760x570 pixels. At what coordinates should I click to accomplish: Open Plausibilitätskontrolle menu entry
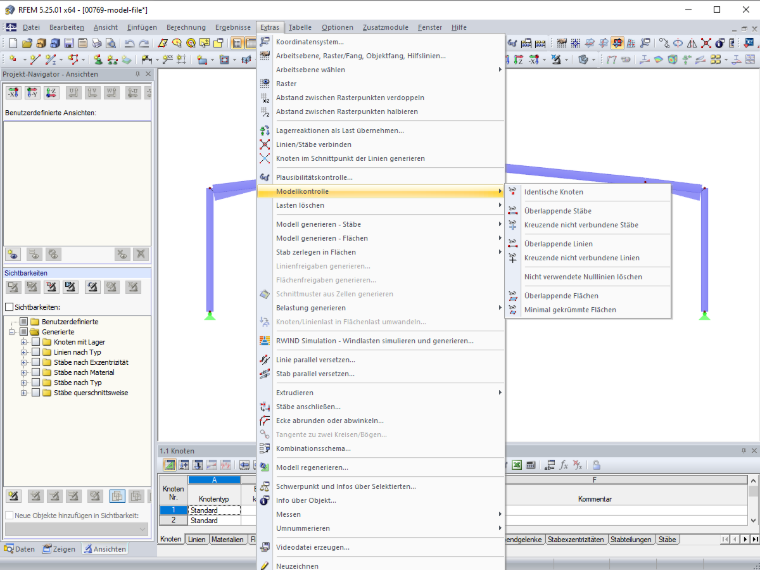click(381, 177)
